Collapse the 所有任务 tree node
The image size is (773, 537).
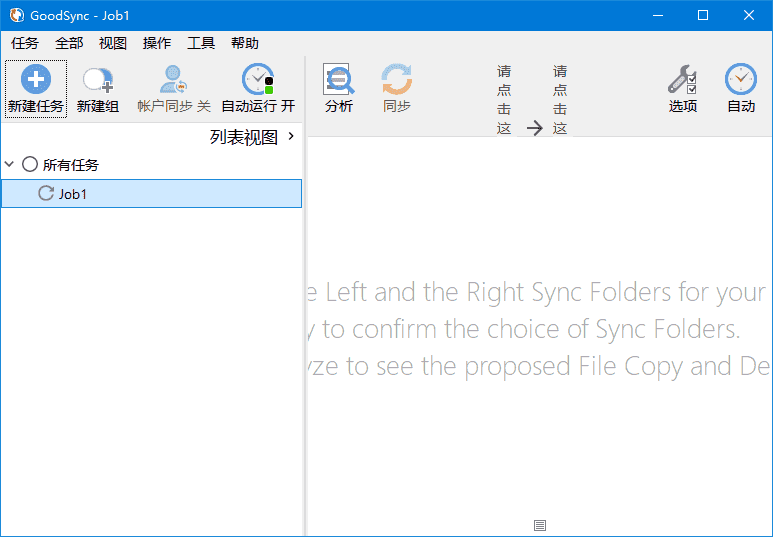pos(10,164)
